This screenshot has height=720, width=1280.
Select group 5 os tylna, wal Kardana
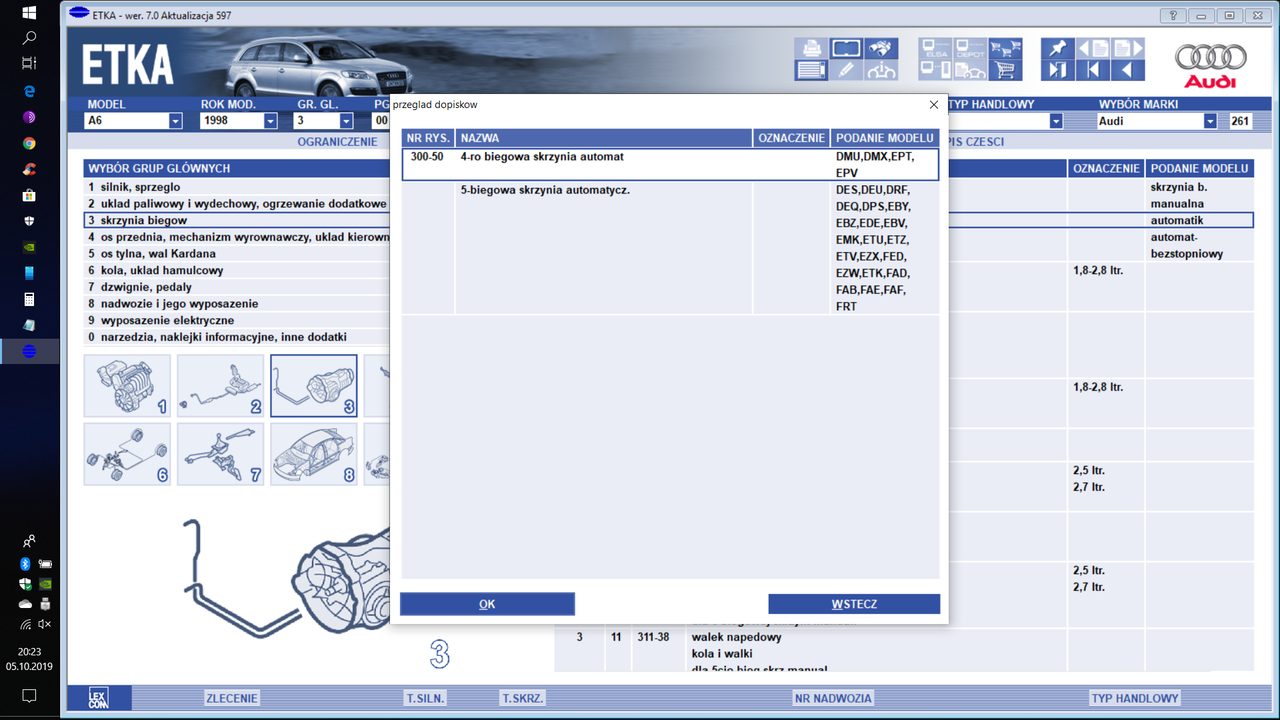[x=237, y=254]
